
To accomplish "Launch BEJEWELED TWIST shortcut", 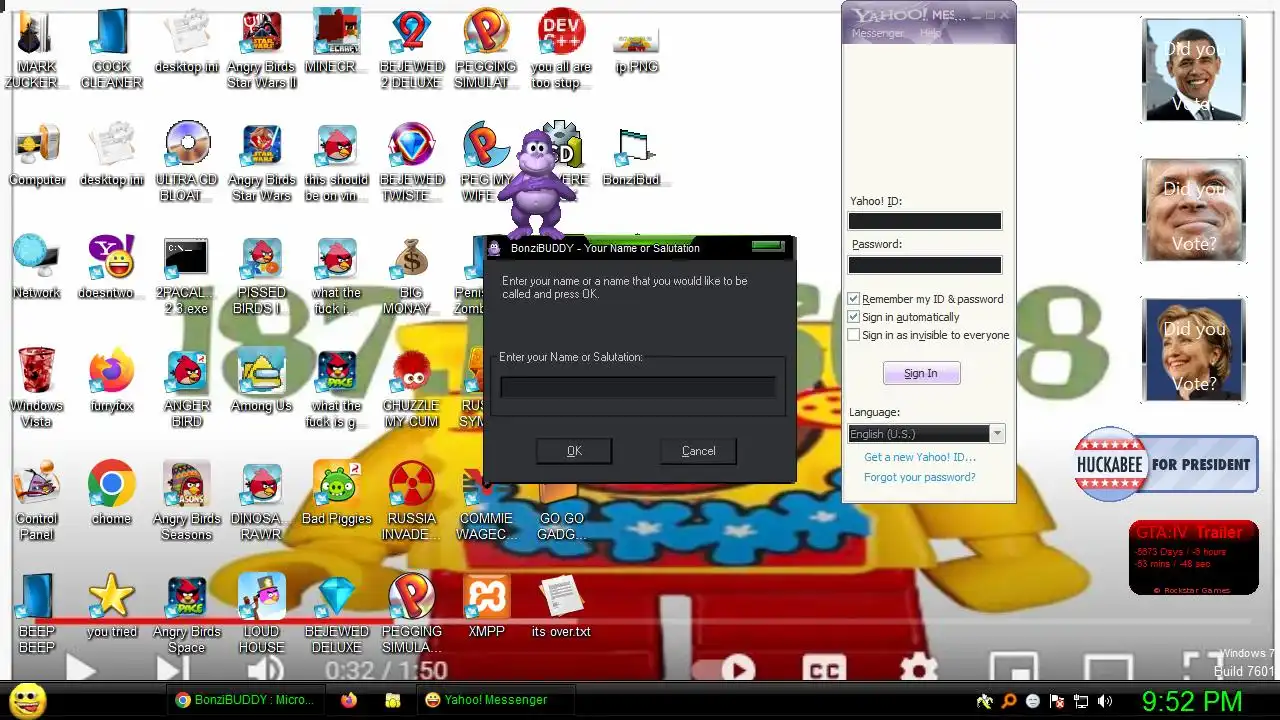I will click(411, 160).
